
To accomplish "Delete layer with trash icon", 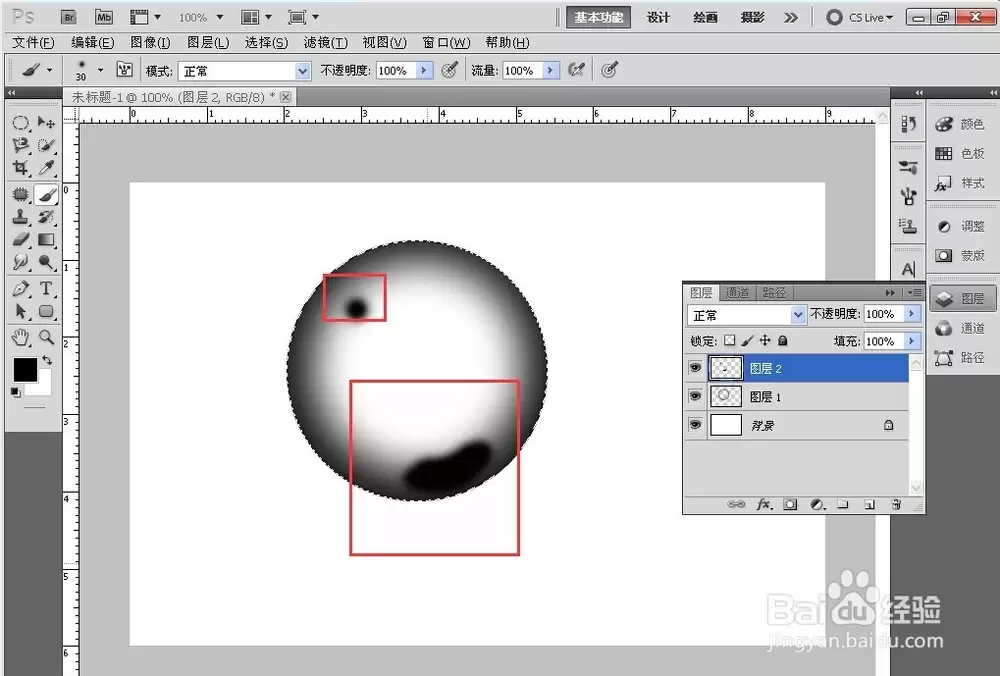I will 896,504.
